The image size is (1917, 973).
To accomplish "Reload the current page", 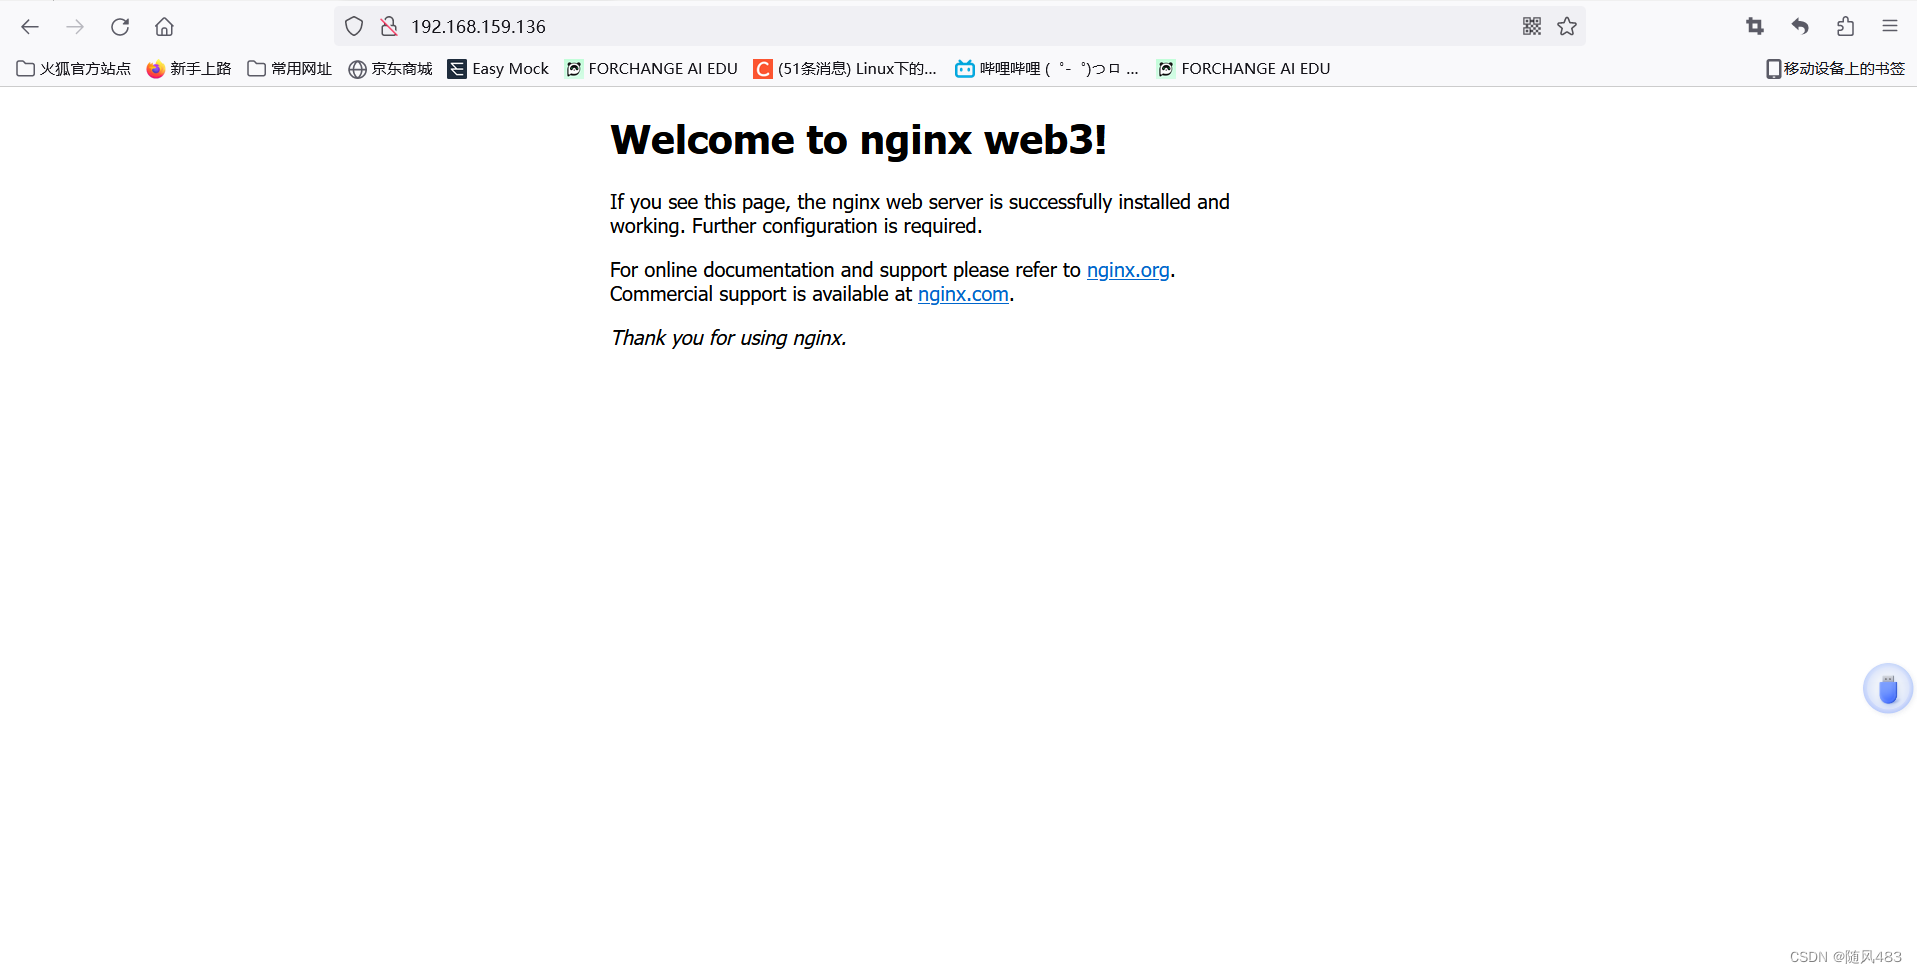I will (120, 27).
